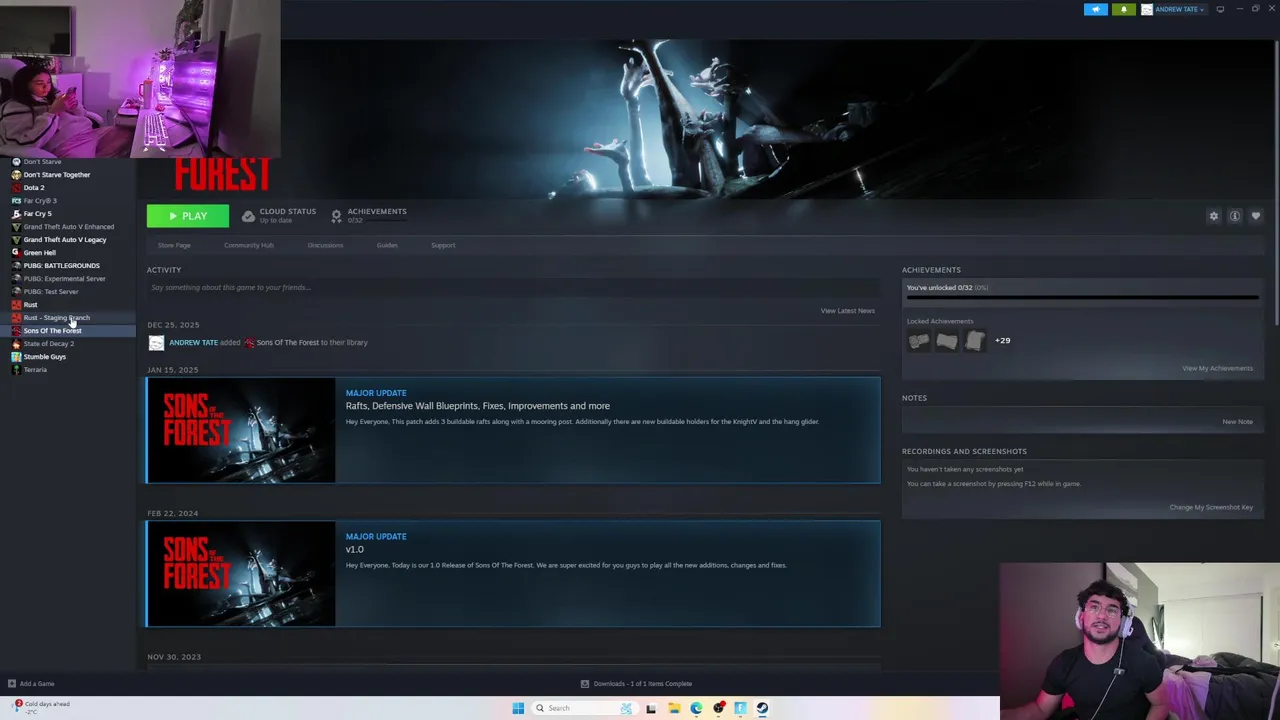Add game to favorites with the heart icon
This screenshot has height=720, width=1280.
[1256, 216]
